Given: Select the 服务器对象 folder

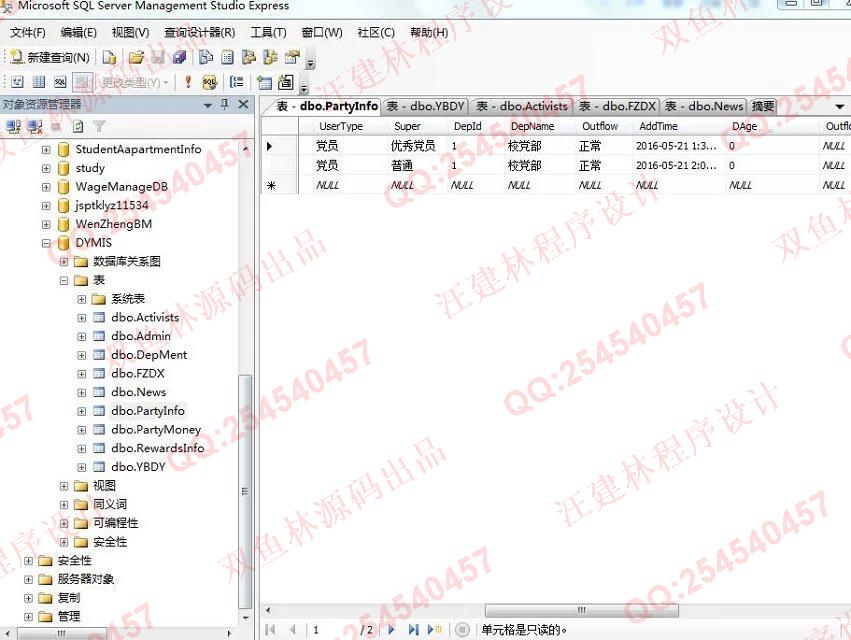Looking at the screenshot, I should click(86, 579).
